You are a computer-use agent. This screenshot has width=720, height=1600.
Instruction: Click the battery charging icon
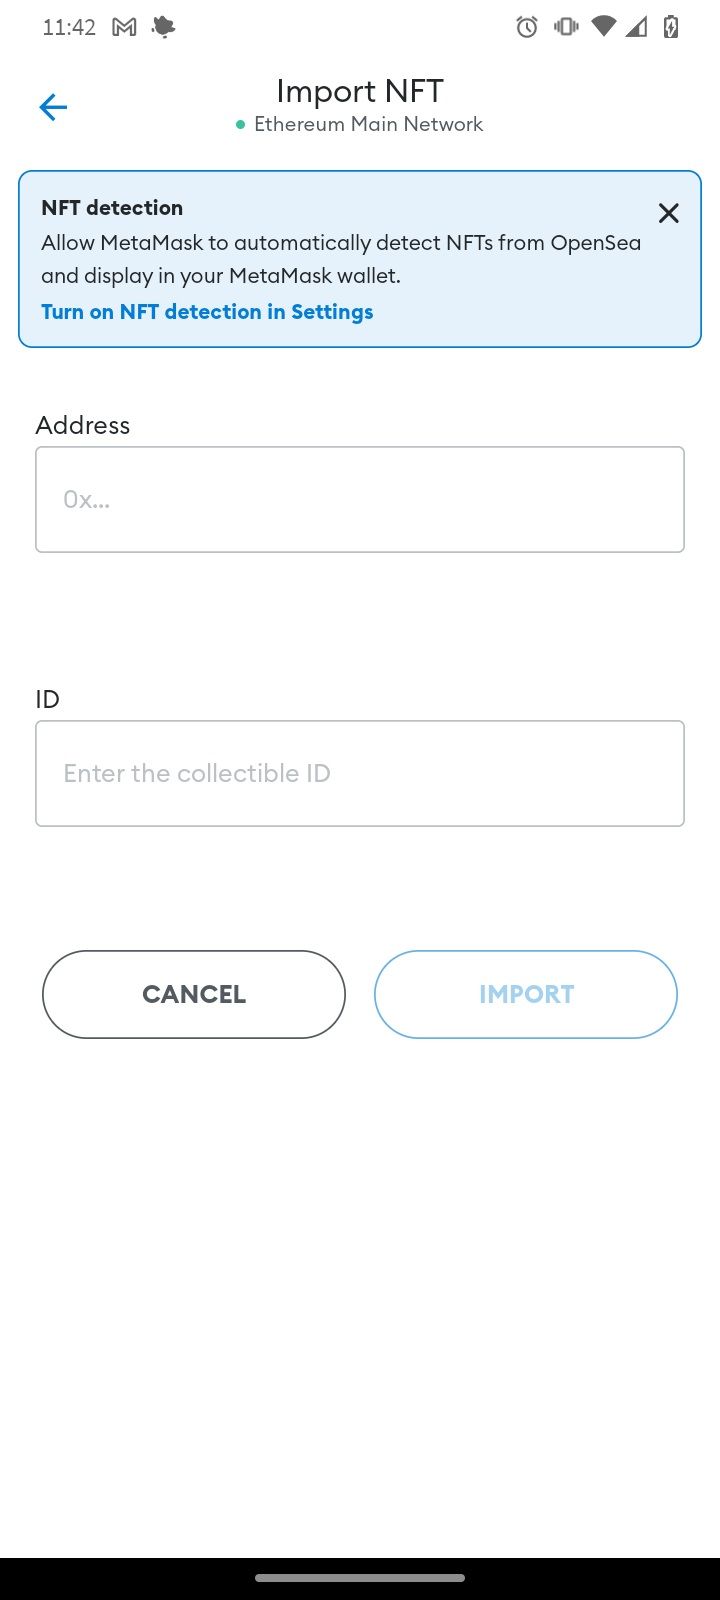[x=671, y=27]
